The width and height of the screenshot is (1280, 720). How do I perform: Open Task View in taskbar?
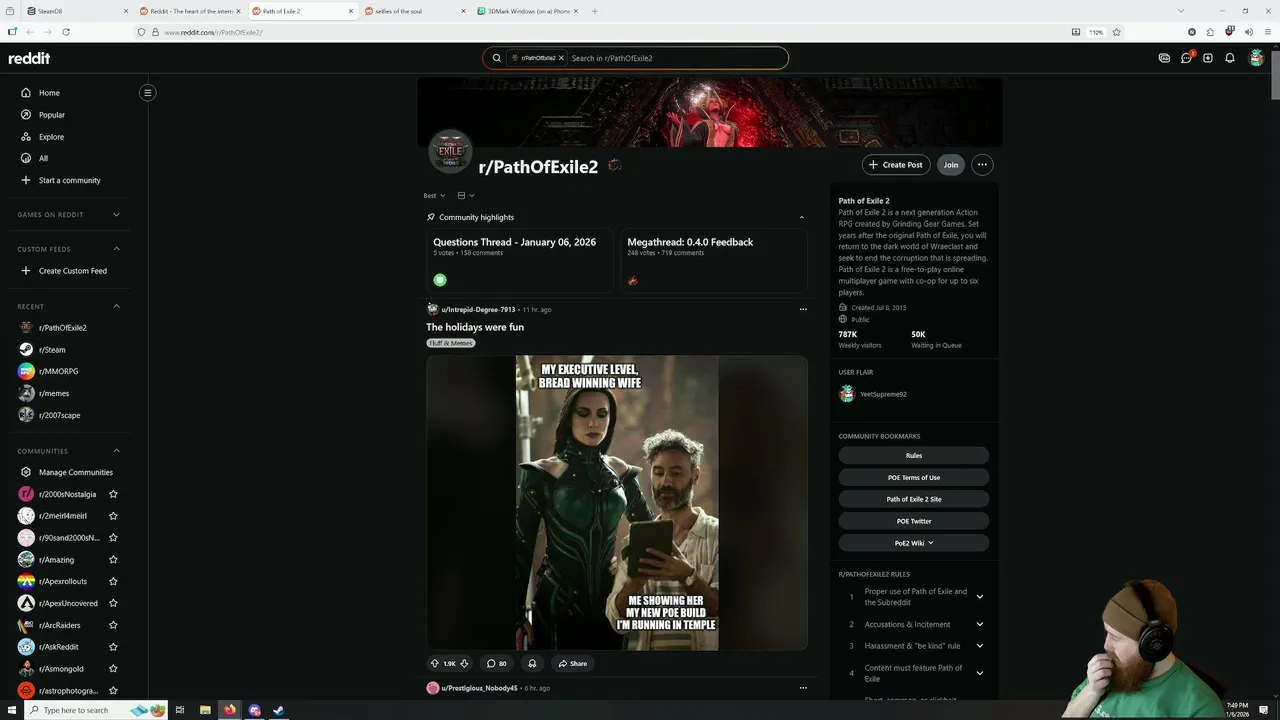pyautogui.click(x=180, y=710)
